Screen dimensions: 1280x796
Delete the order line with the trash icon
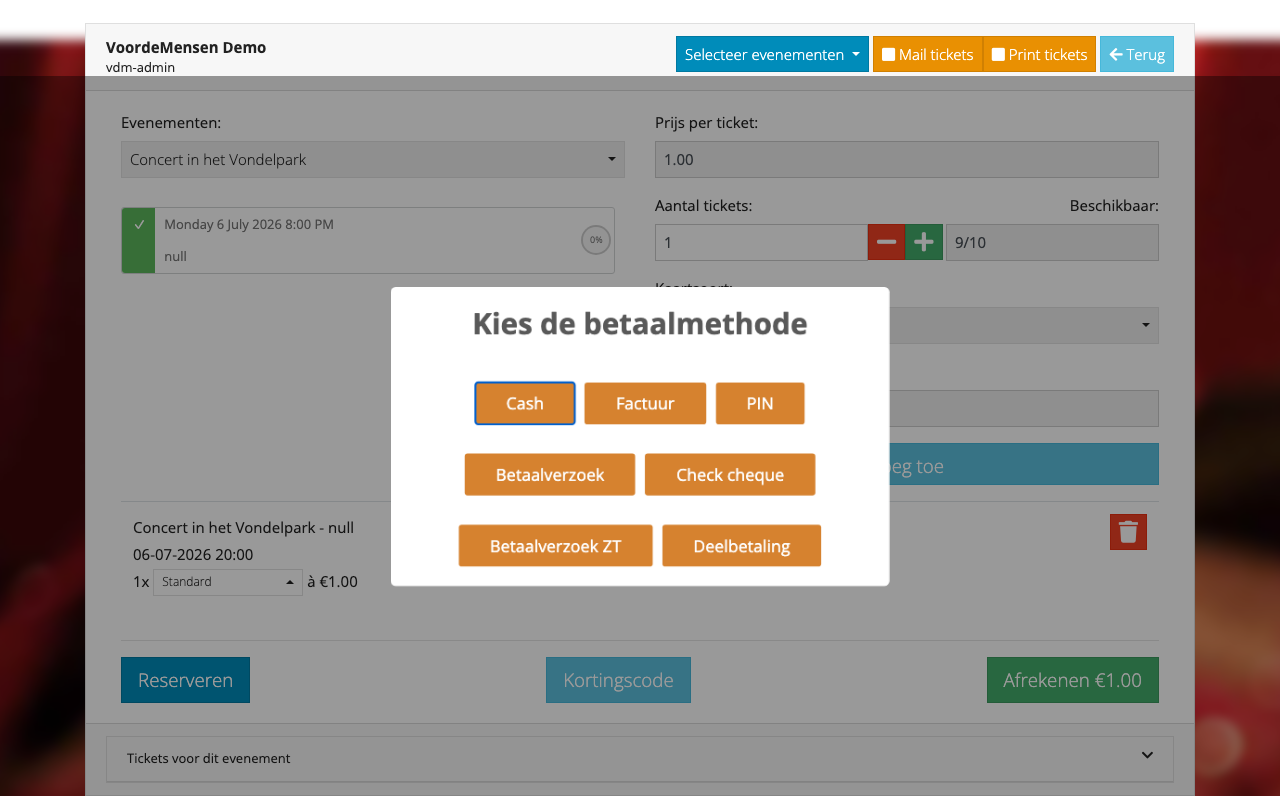coord(1128,531)
